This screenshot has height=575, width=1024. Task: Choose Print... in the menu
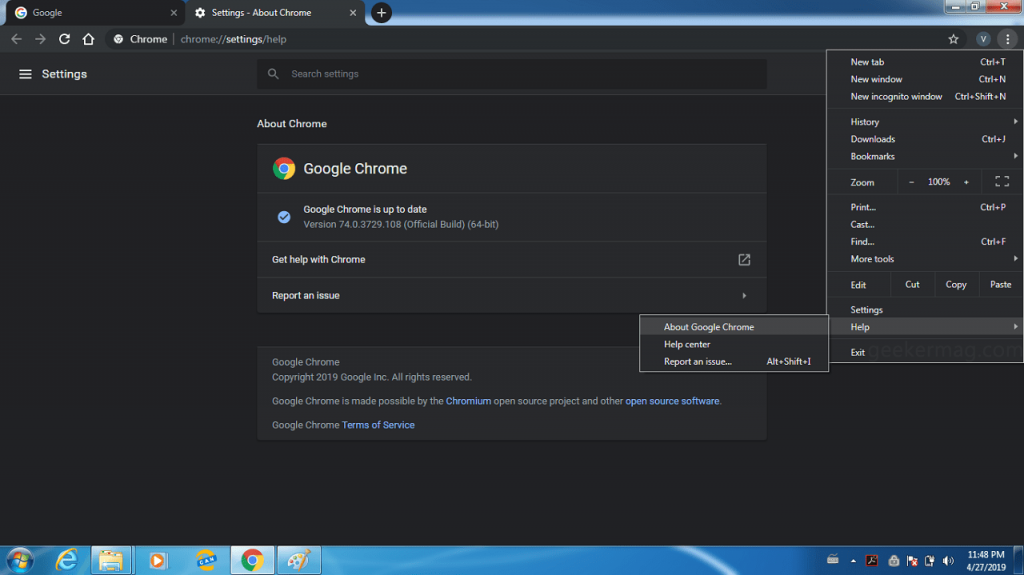click(924, 207)
